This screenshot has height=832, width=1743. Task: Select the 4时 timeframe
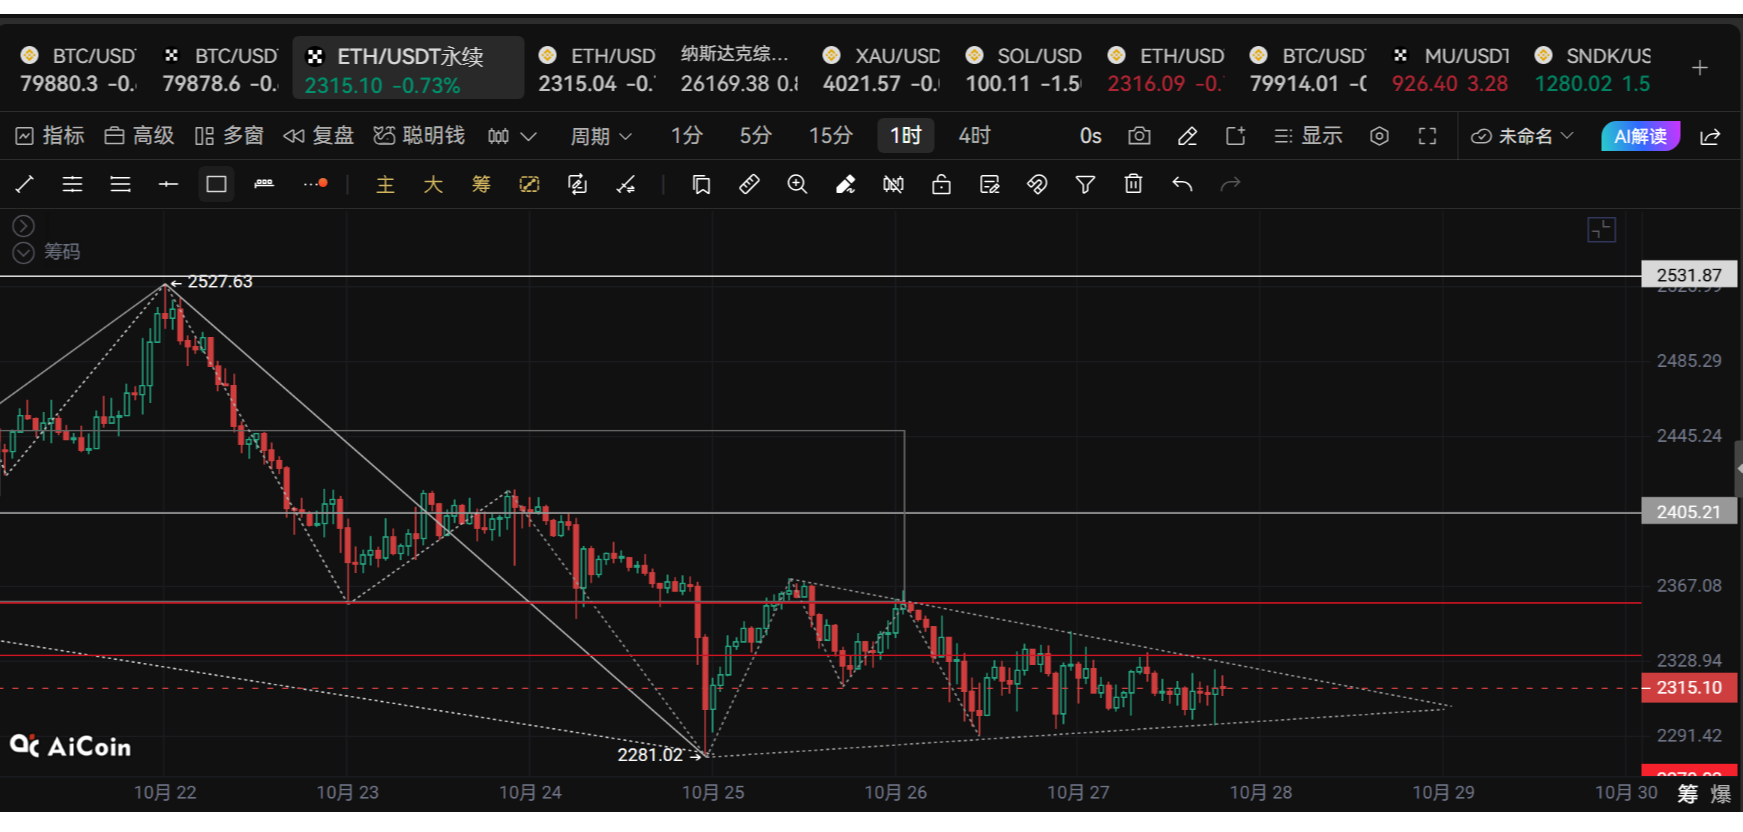pos(974,136)
